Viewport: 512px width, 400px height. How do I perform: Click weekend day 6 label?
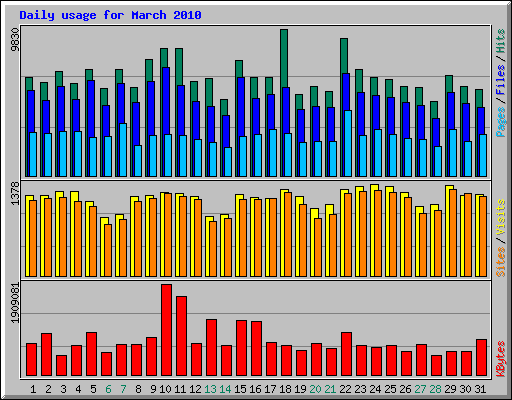[108, 389]
